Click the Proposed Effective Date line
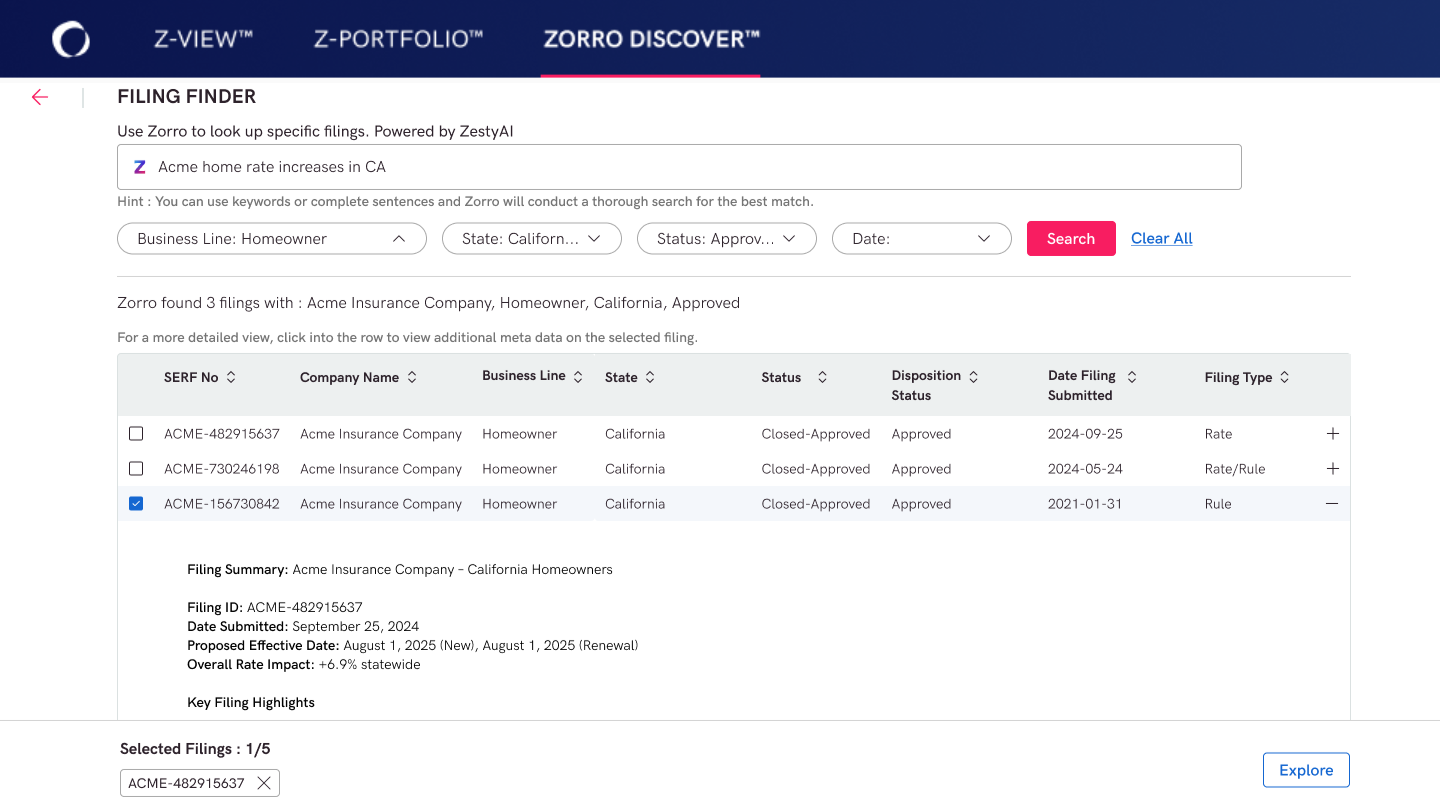Image resolution: width=1440 pixels, height=800 pixels. click(x=413, y=645)
